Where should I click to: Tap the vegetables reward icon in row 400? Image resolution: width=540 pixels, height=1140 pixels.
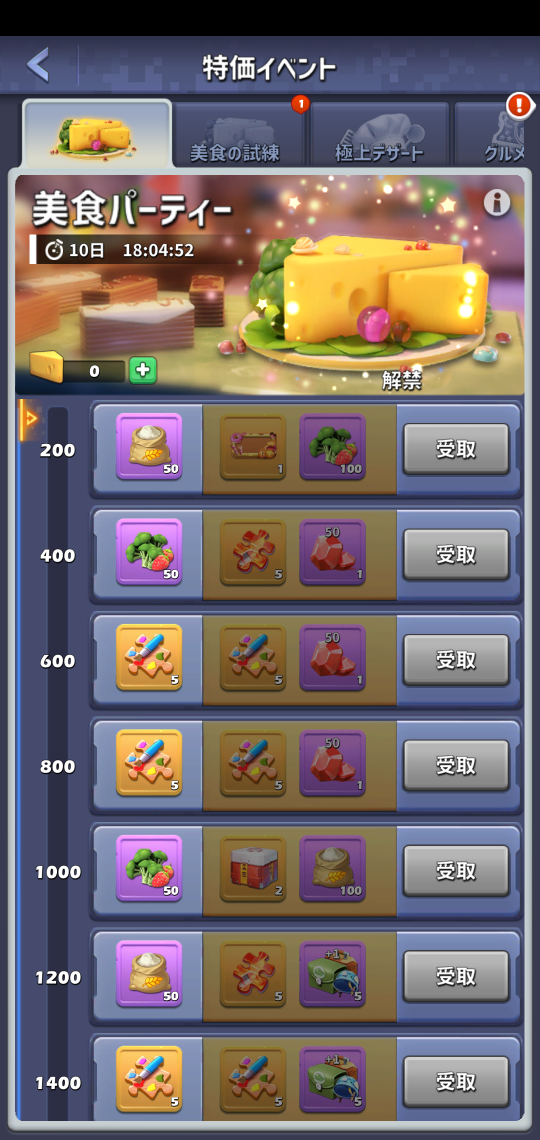tap(149, 552)
